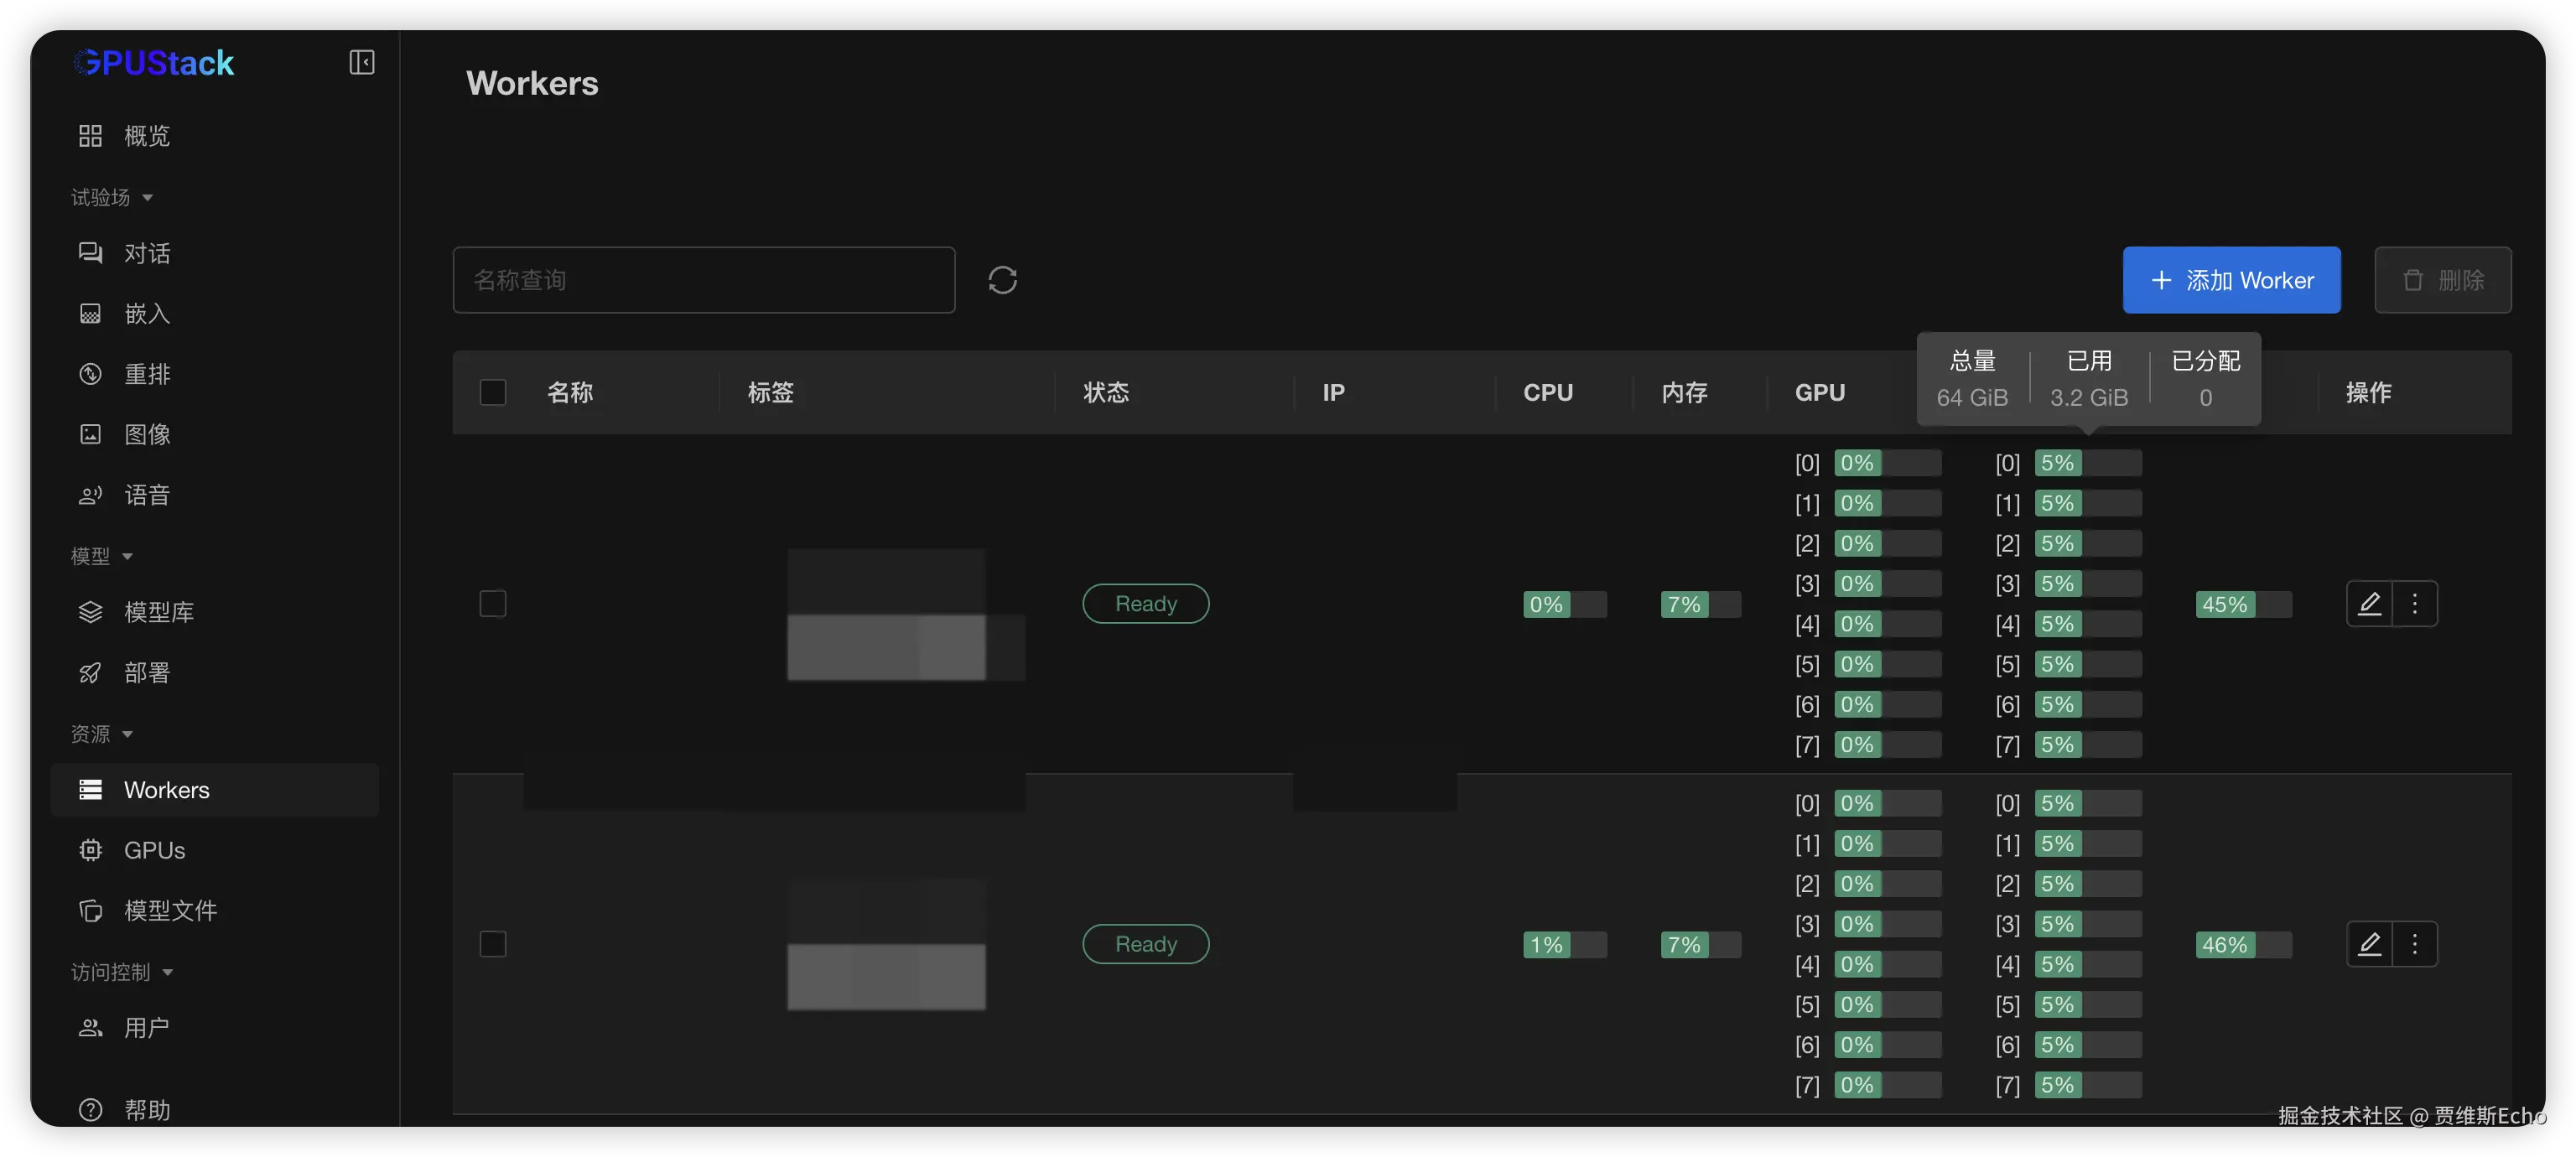Open the three-dot menu for the second worker

(x=2415, y=944)
